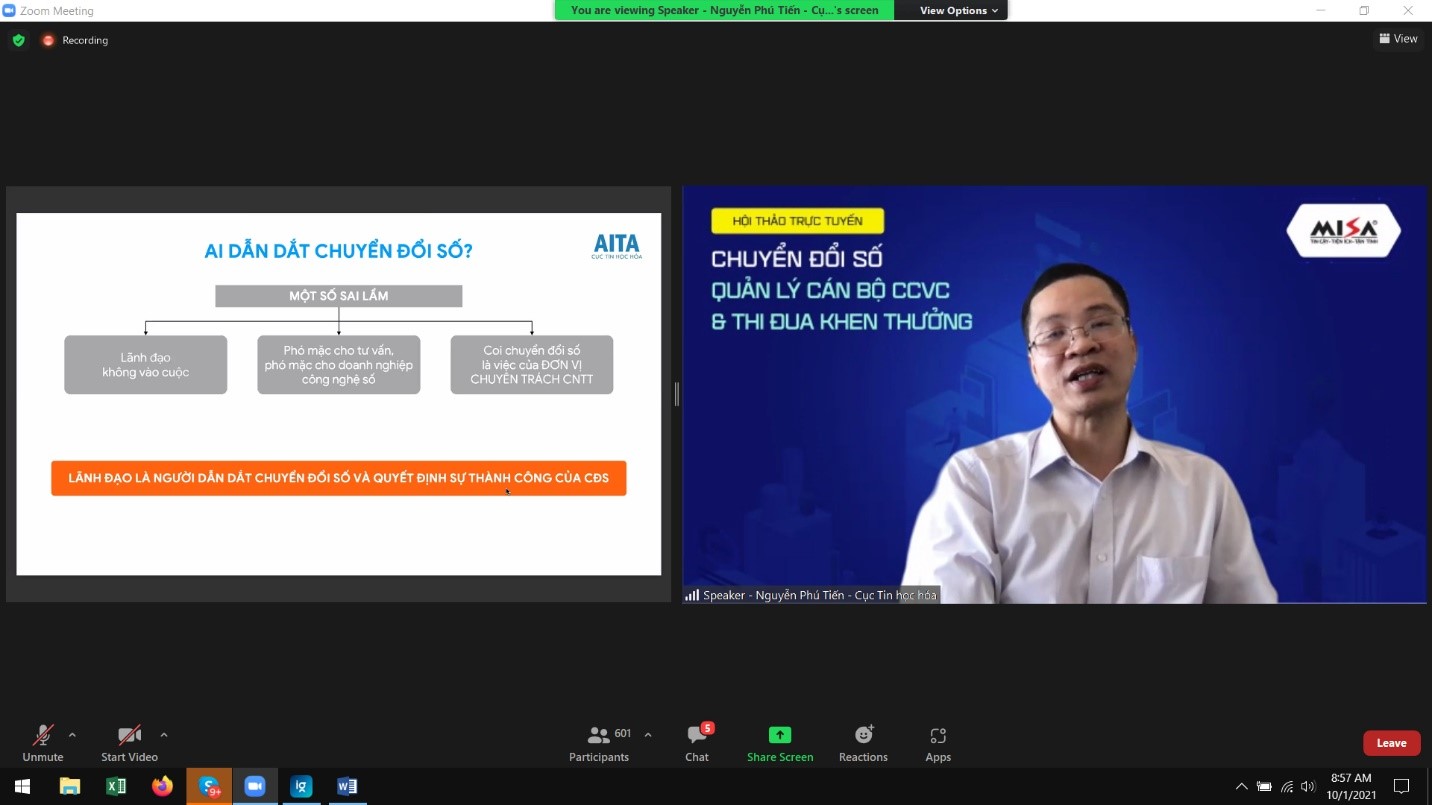Start video with the camera button
Image resolution: width=1432 pixels, height=805 pixels.
tap(129, 743)
